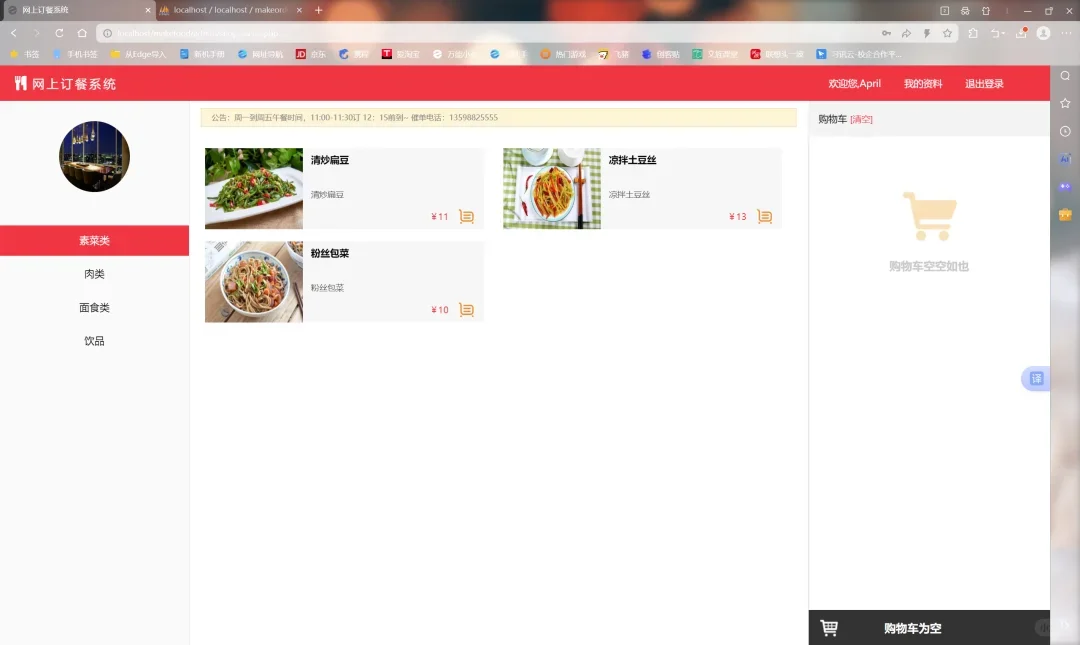Click the AI icon in the right sidebar
The width and height of the screenshot is (1080, 645).
1065,158
